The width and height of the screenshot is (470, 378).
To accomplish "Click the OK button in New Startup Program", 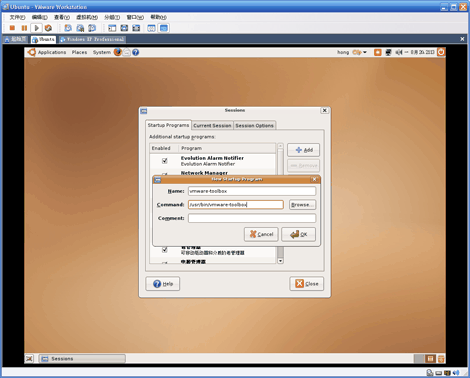I will [x=298, y=234].
